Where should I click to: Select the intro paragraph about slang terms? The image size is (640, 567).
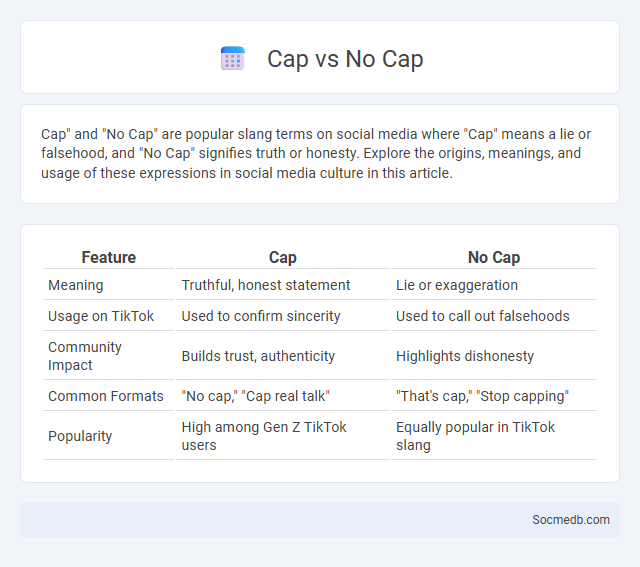pyautogui.click(x=316, y=153)
